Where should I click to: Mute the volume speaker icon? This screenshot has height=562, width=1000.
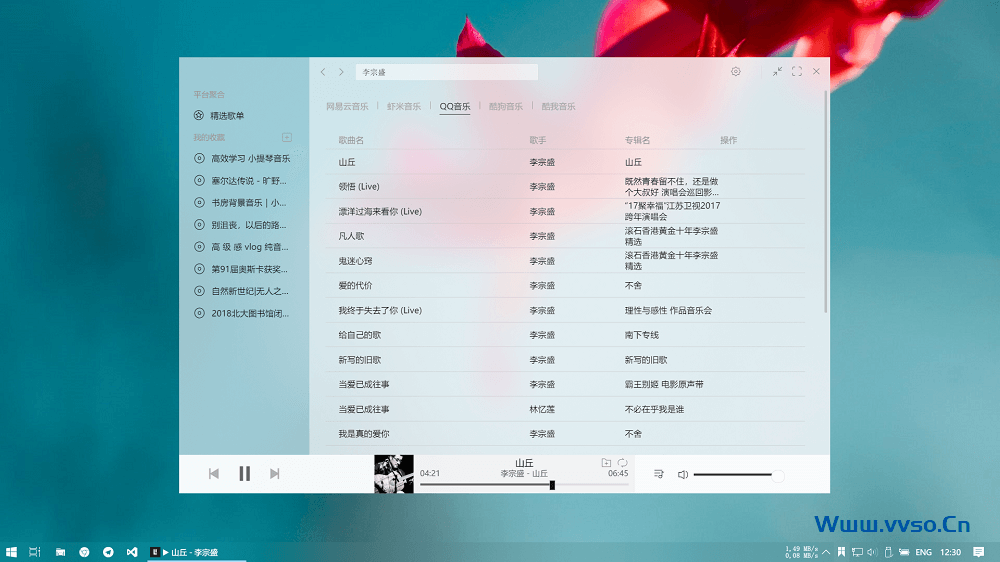(683, 475)
